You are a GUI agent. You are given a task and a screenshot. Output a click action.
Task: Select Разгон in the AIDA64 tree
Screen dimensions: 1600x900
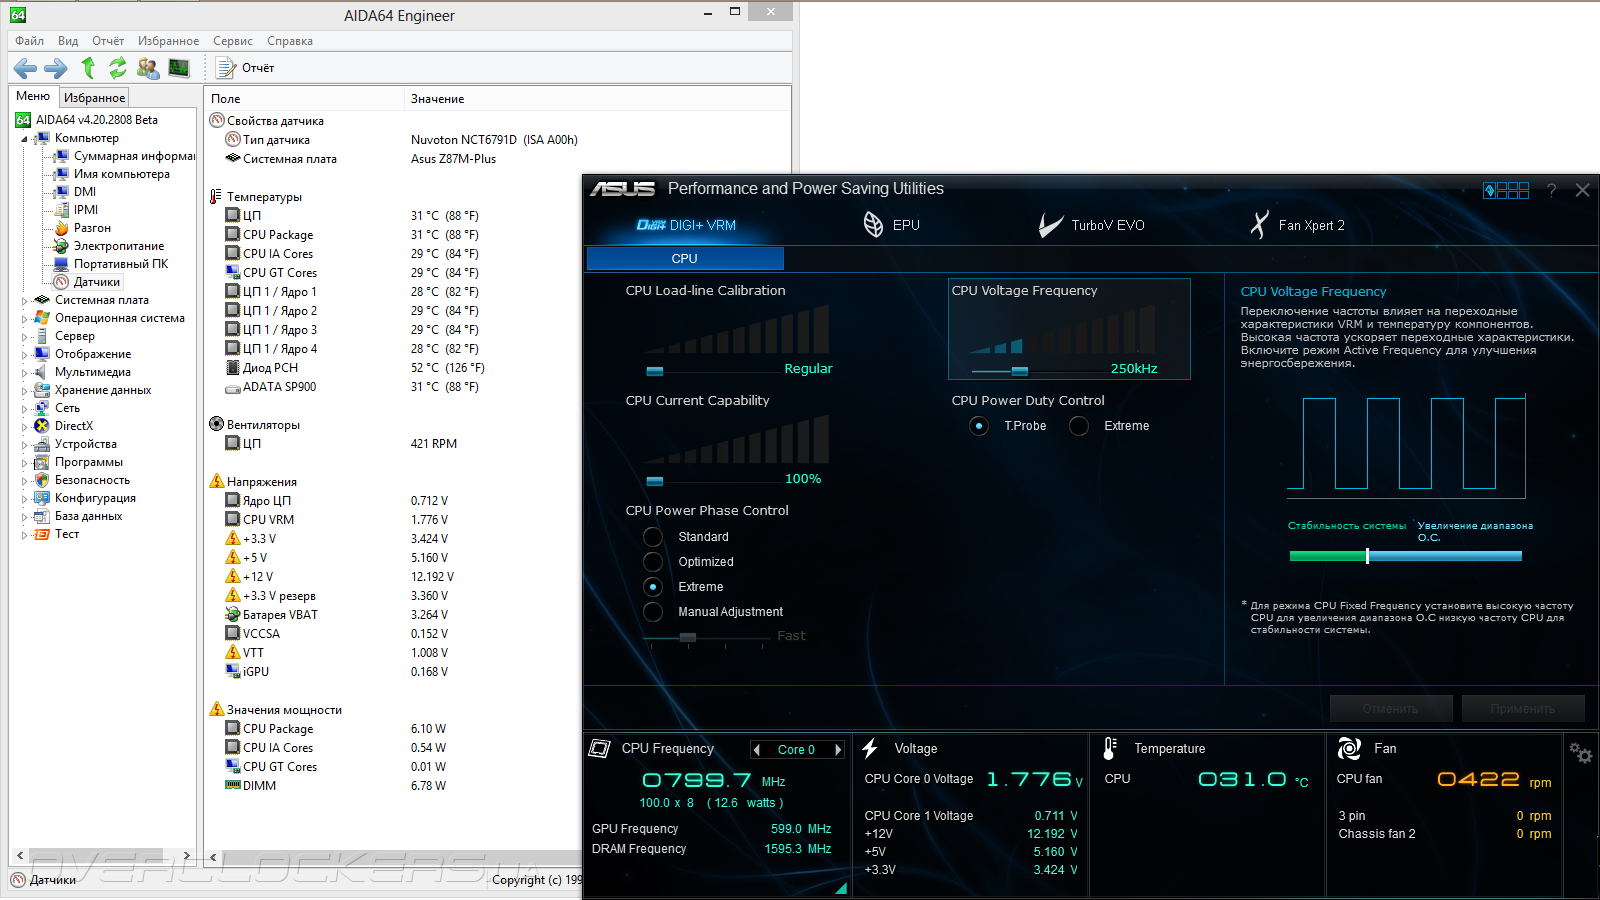tap(92, 228)
